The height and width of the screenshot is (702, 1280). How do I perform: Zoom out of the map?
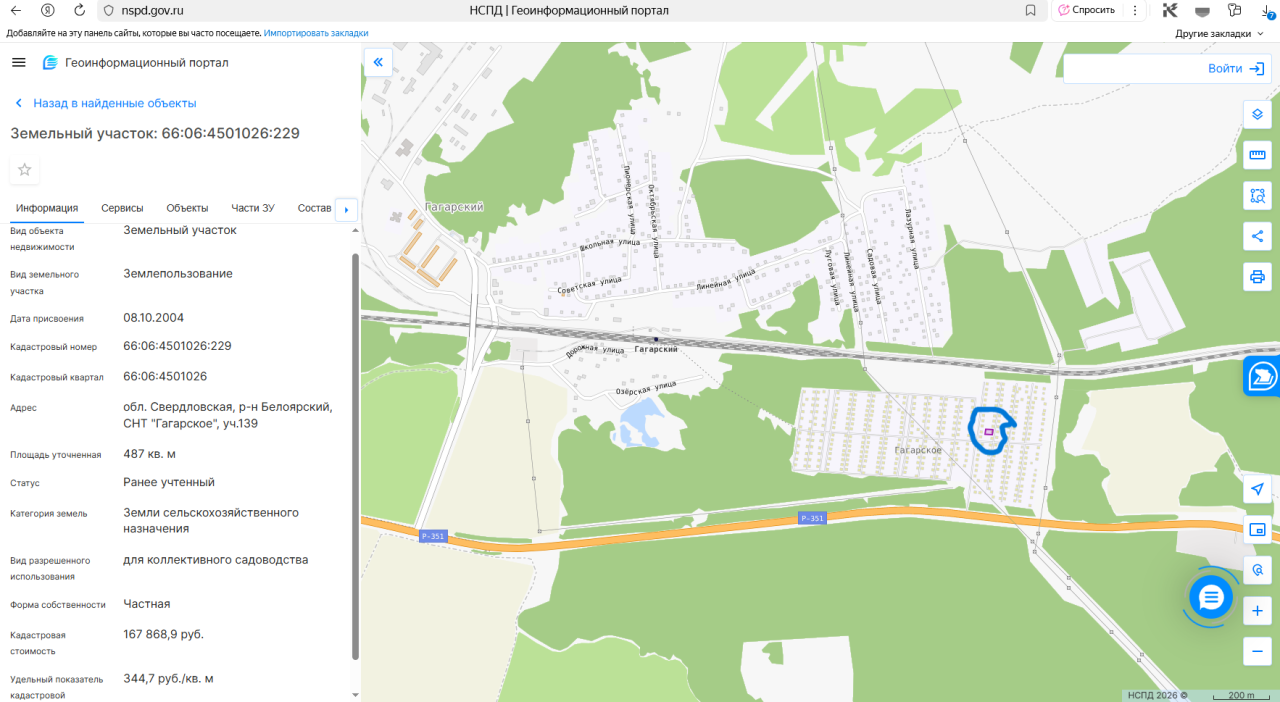click(1258, 651)
